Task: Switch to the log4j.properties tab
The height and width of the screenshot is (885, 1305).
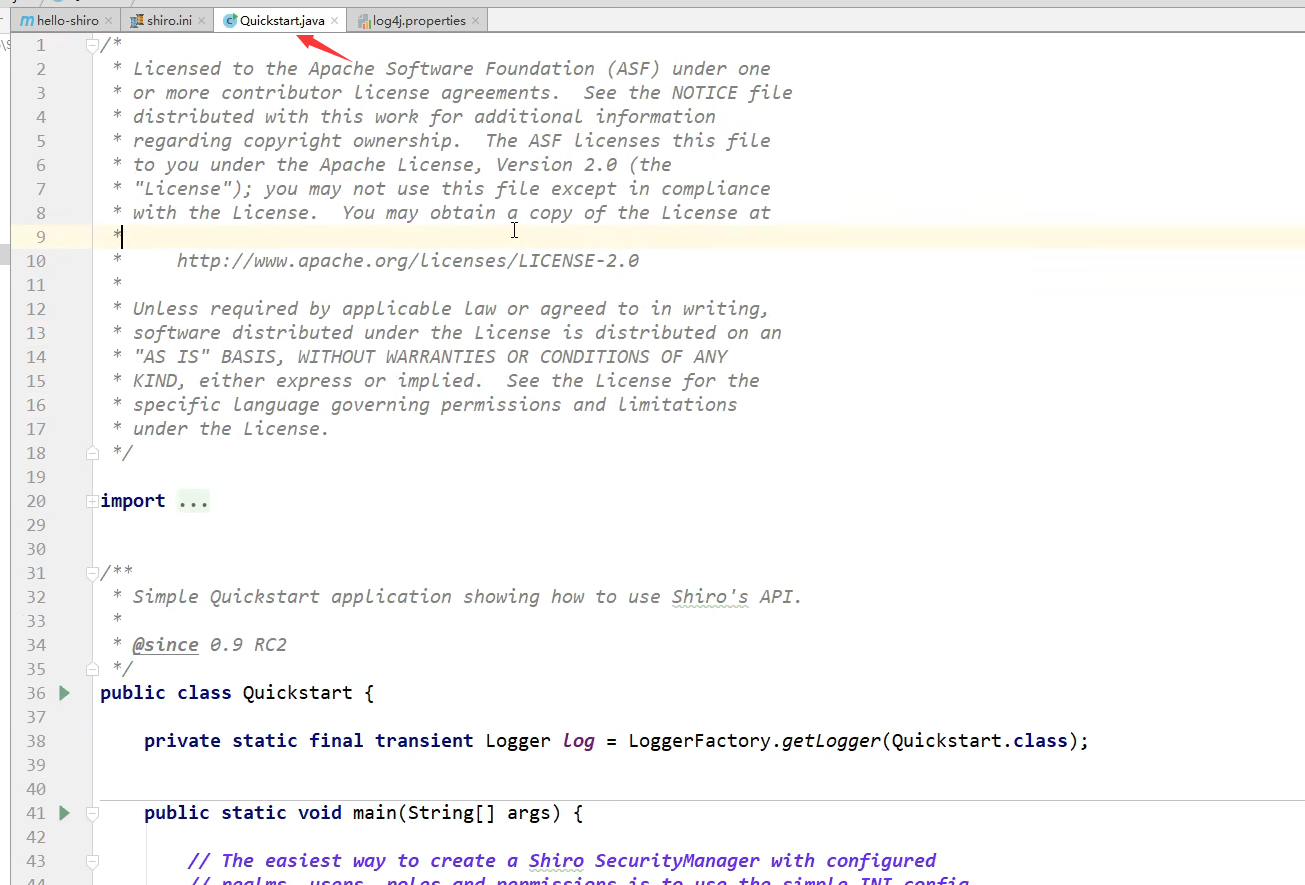Action: click(x=419, y=20)
